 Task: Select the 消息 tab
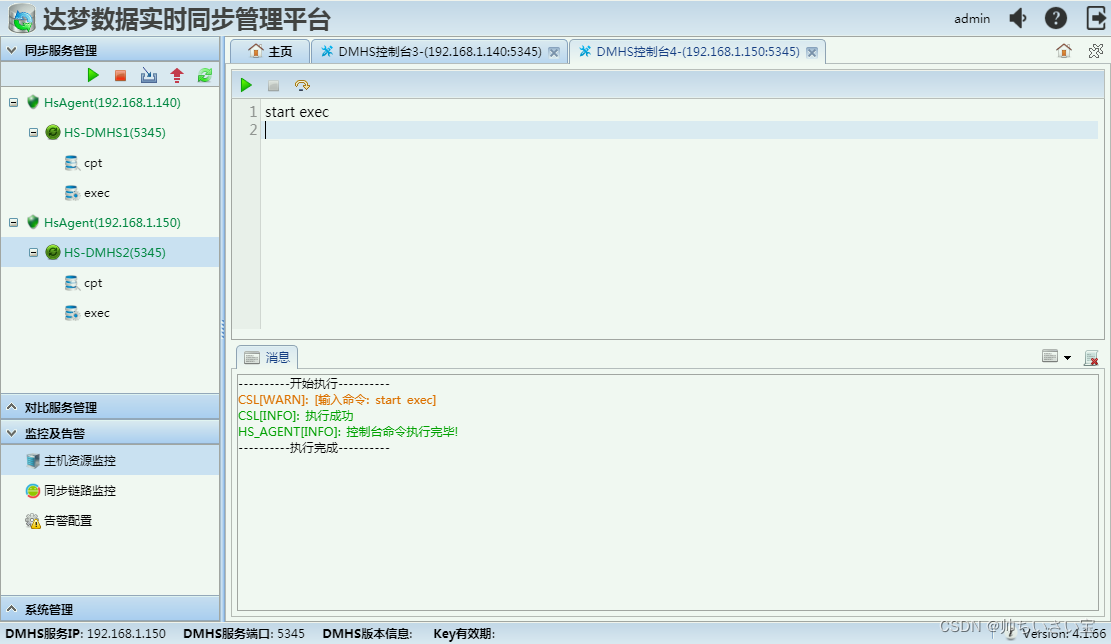click(x=267, y=357)
